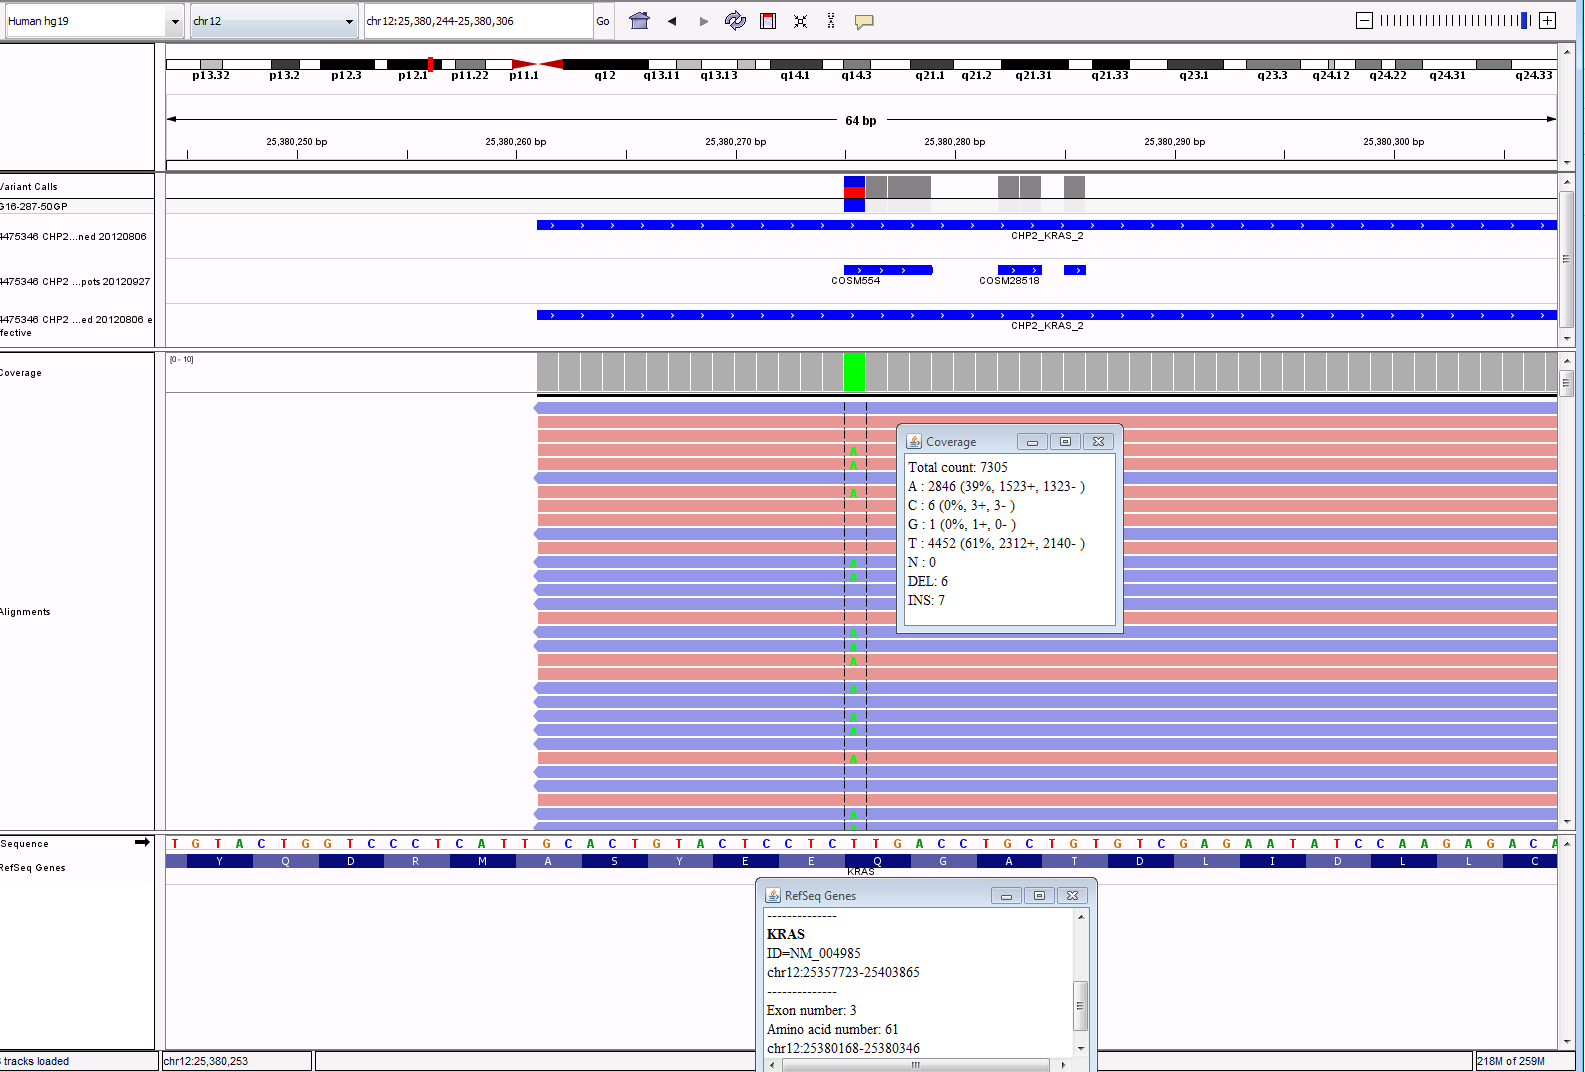1585x1072 pixels.
Task: Zoom in with the plus button
Action: pyautogui.click(x=1547, y=21)
